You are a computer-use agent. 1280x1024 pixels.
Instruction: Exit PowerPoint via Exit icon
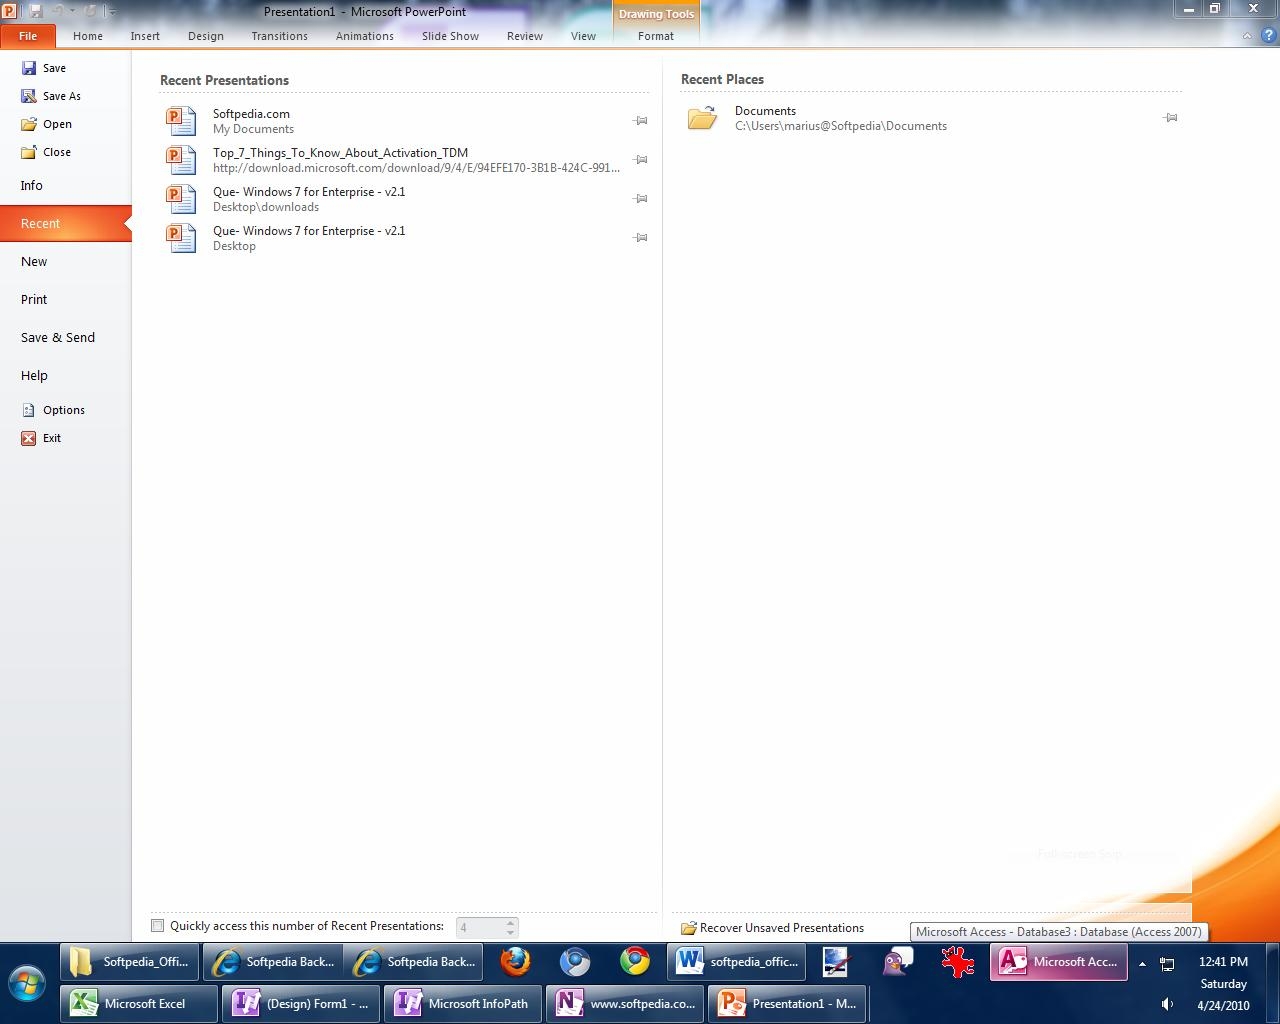coord(29,438)
